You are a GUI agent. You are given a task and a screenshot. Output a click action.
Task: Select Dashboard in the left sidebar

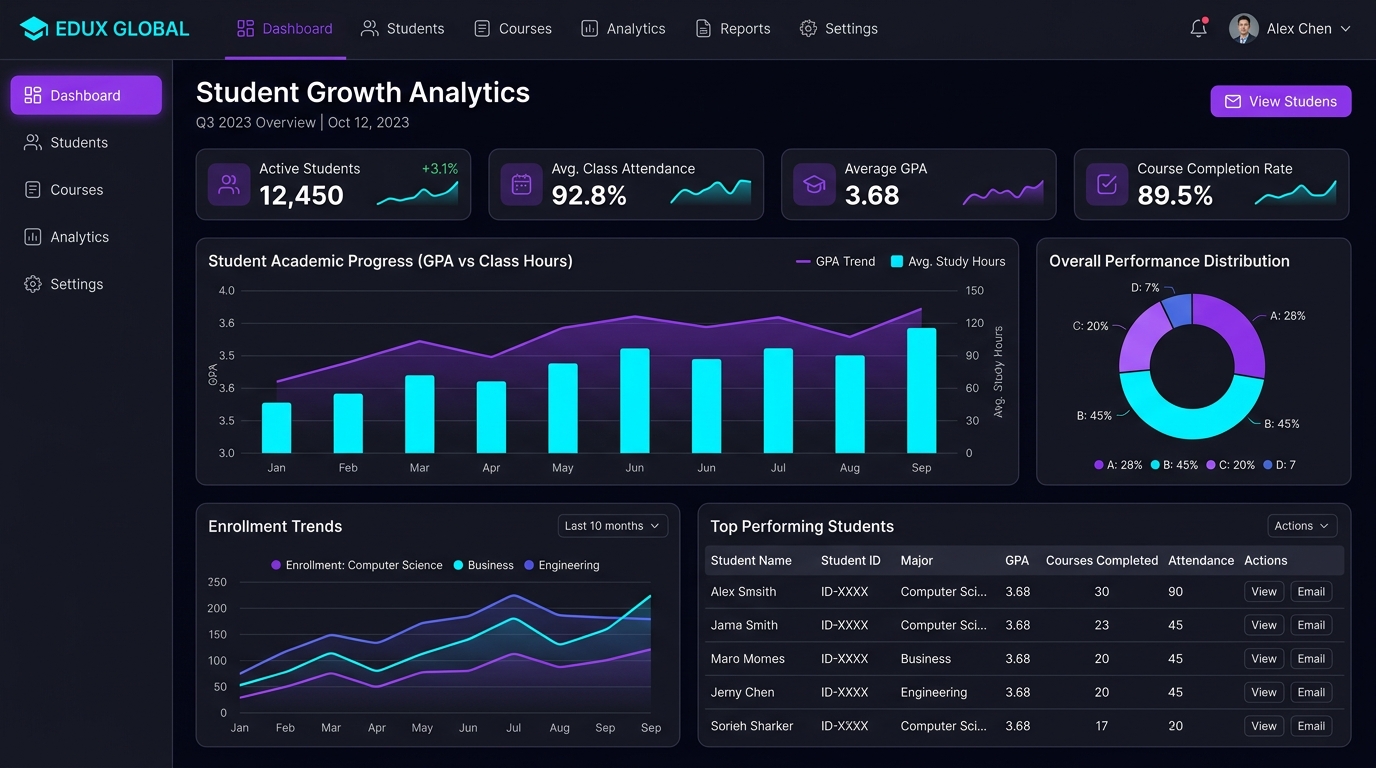pyautogui.click(x=86, y=95)
